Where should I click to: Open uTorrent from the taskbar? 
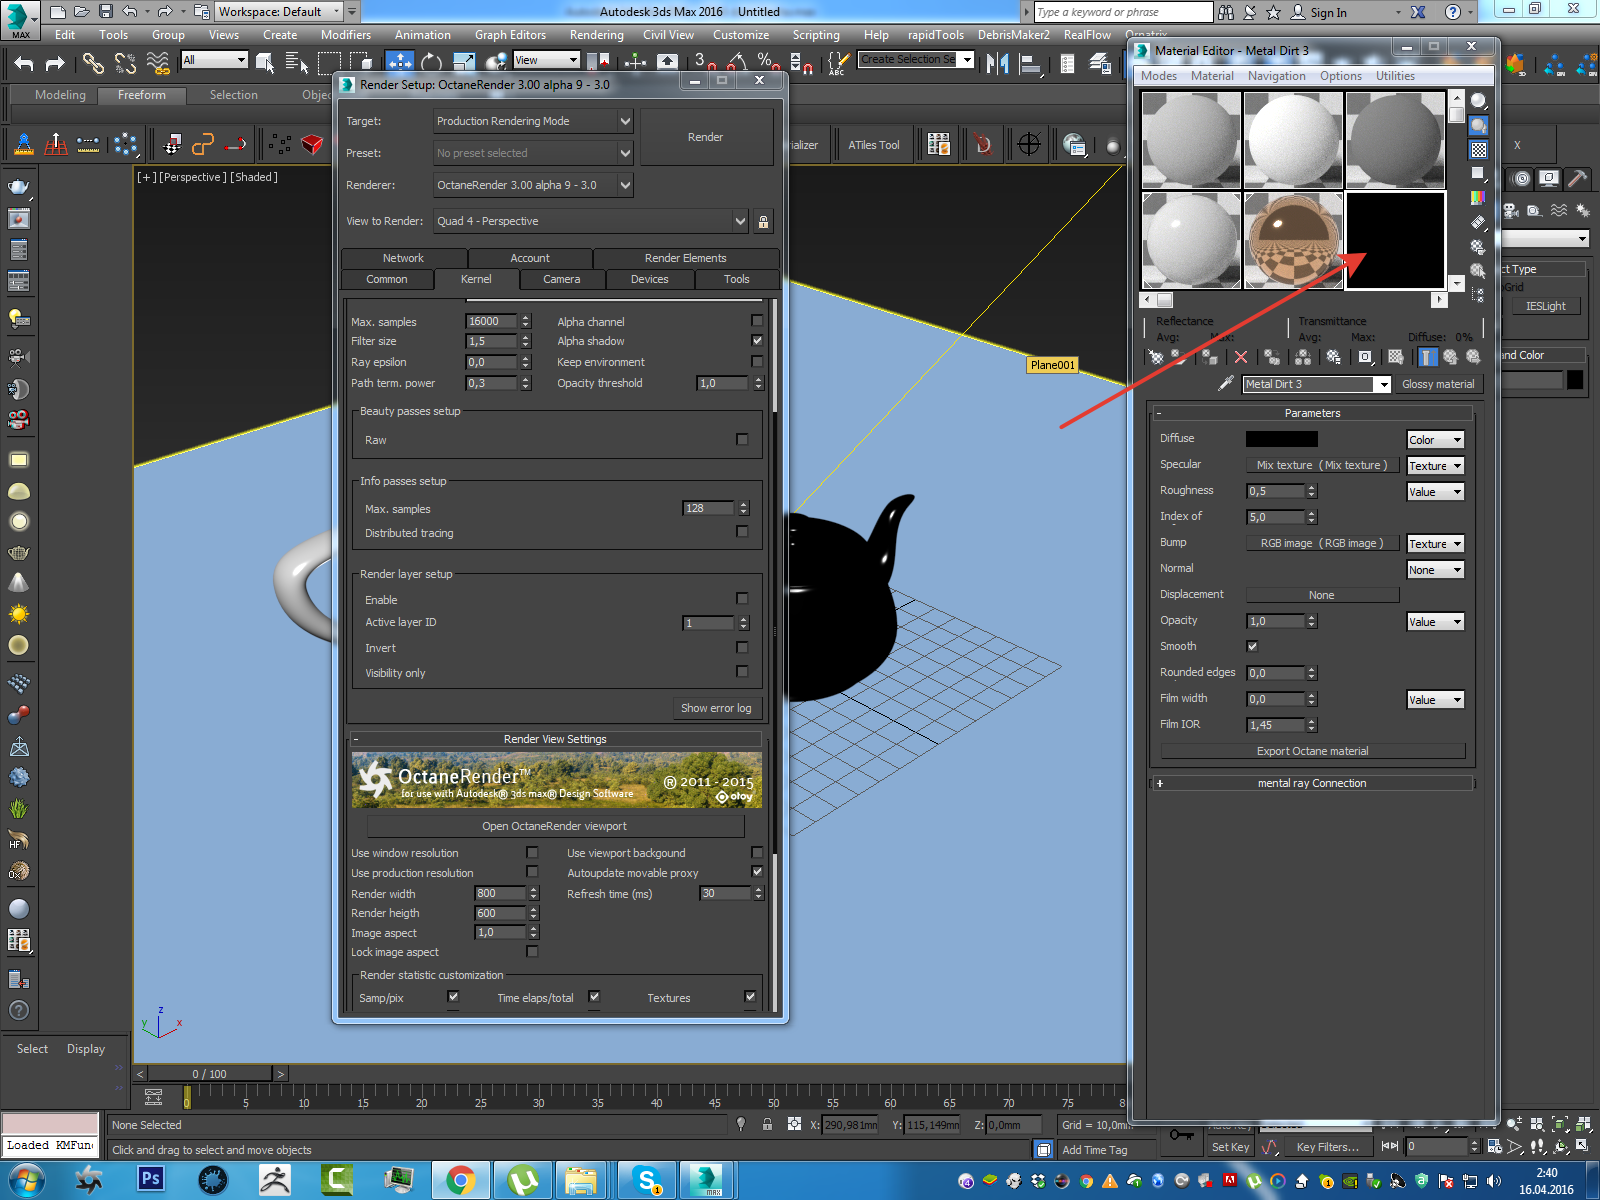click(x=523, y=1180)
